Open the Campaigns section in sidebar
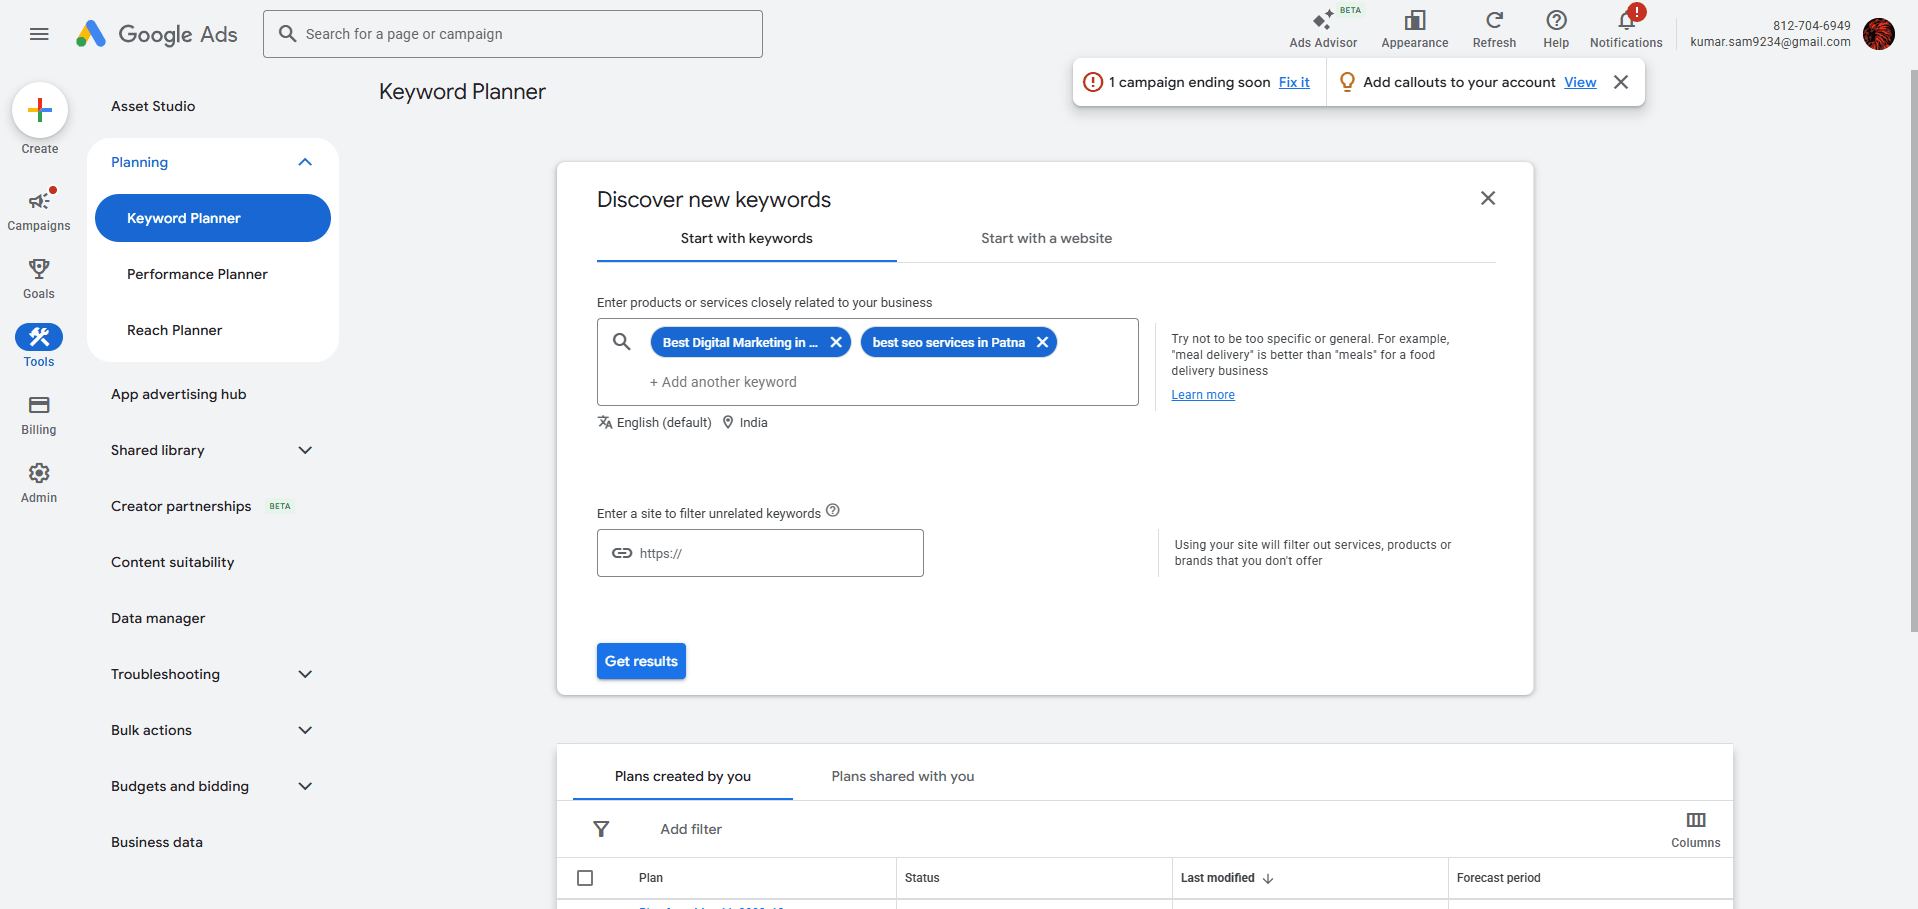The image size is (1918, 909). click(38, 208)
